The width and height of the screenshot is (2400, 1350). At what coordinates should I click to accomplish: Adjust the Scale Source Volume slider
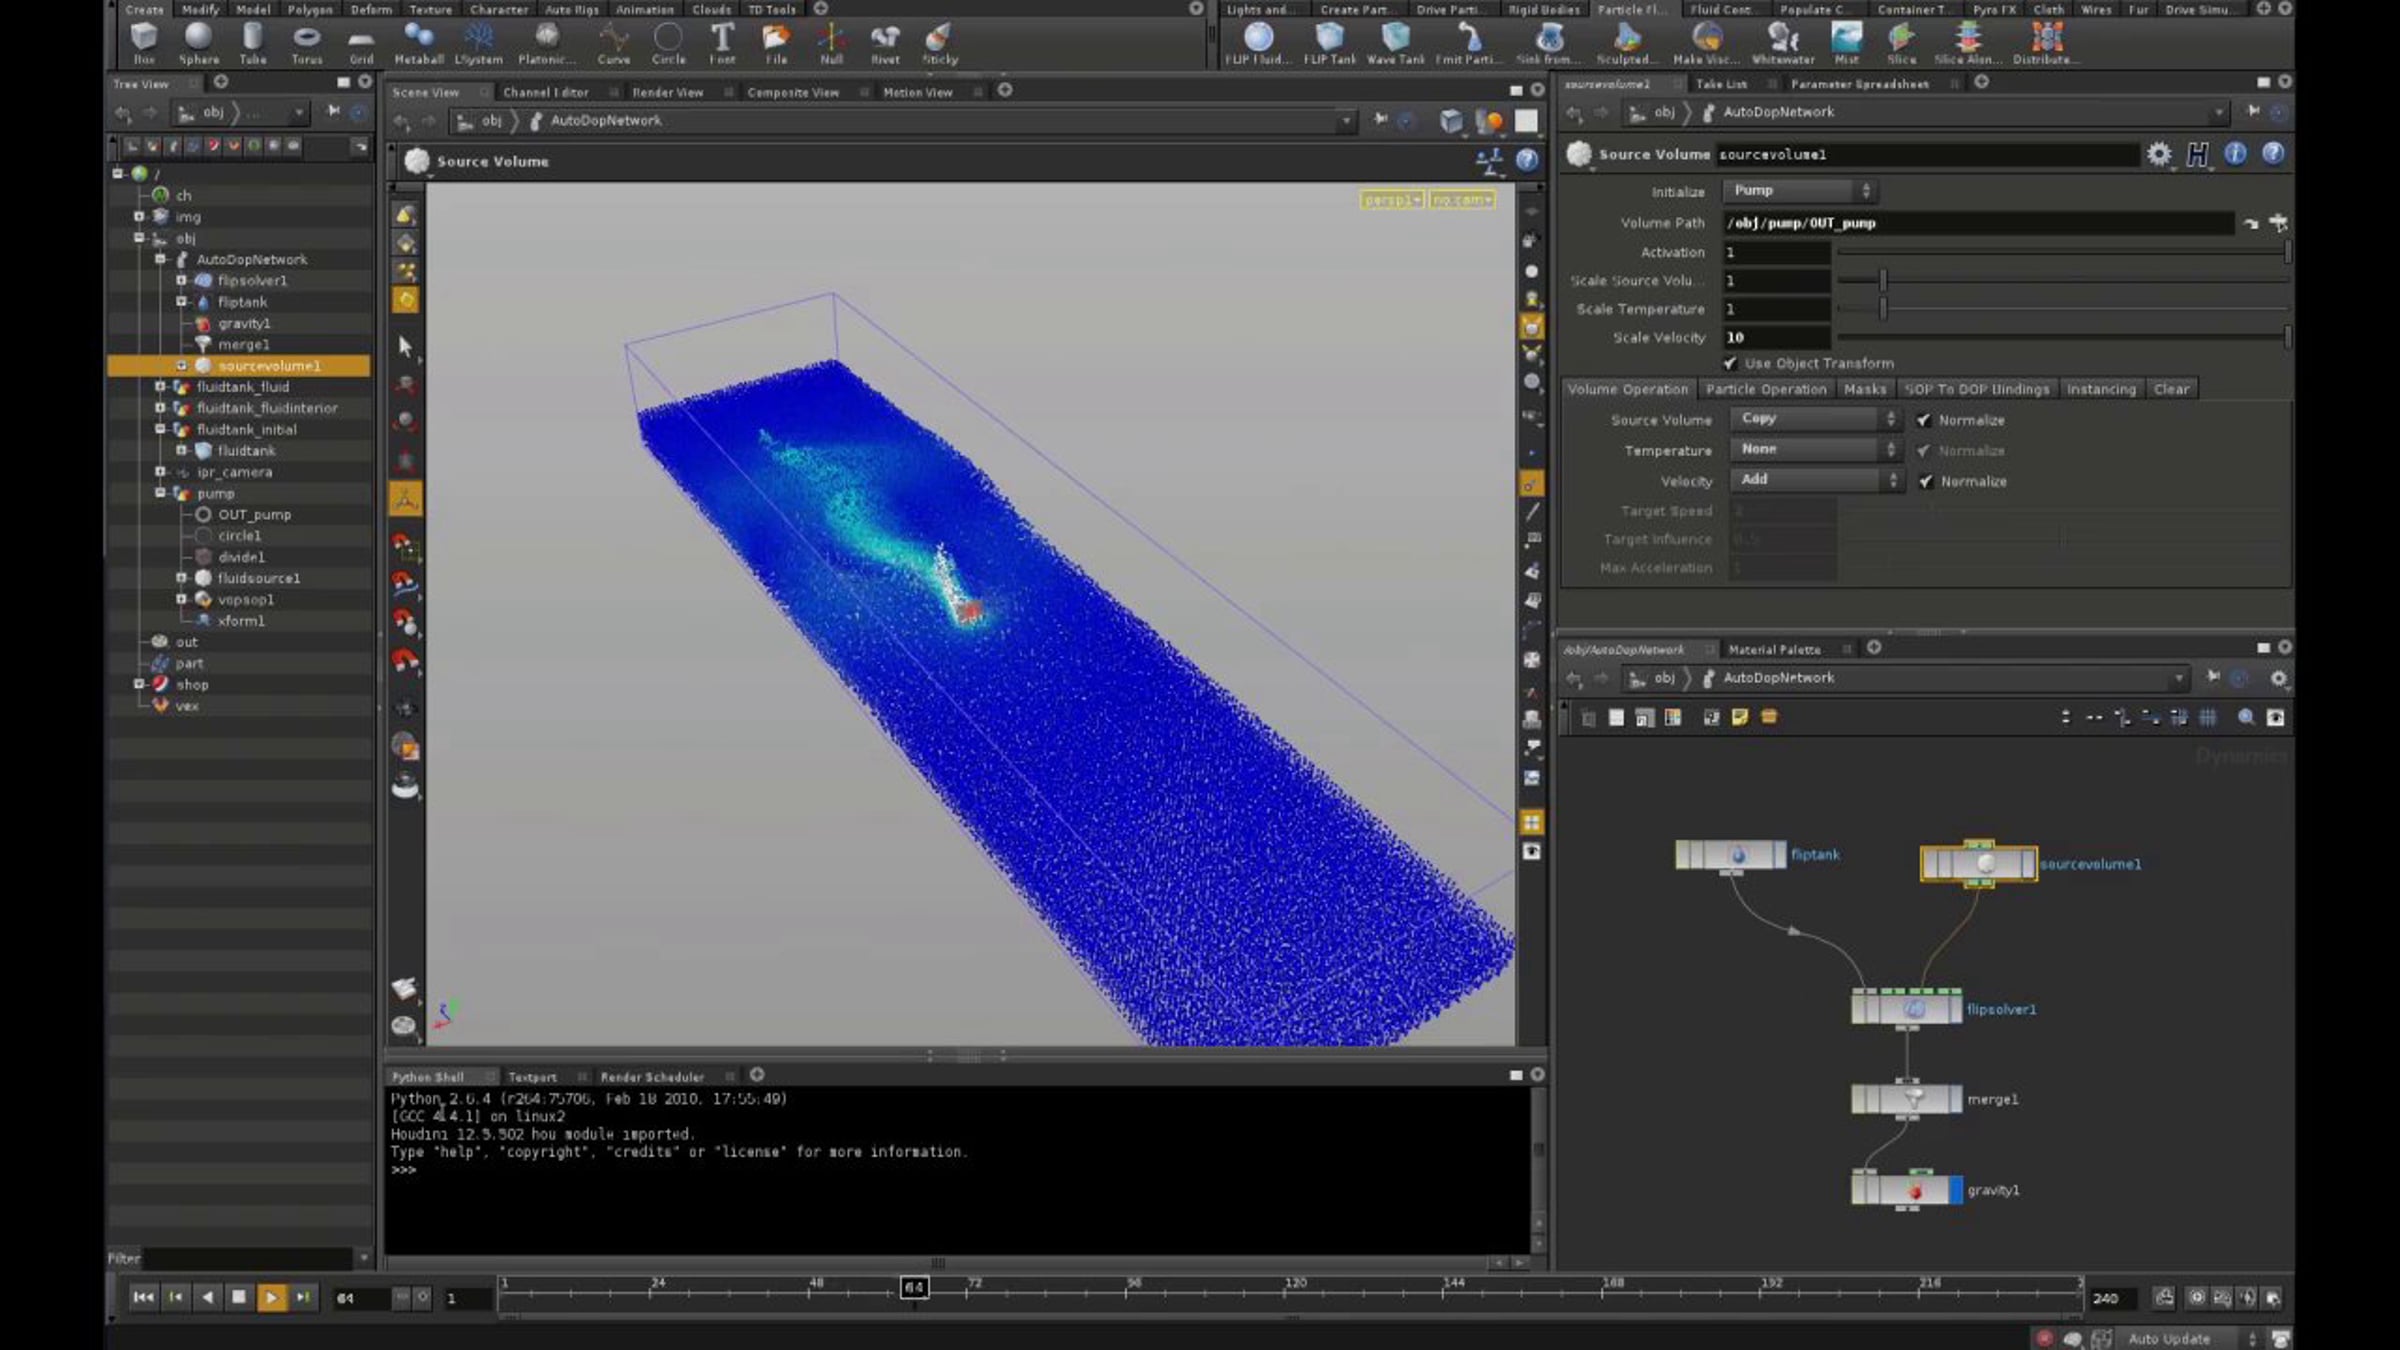click(x=2062, y=281)
